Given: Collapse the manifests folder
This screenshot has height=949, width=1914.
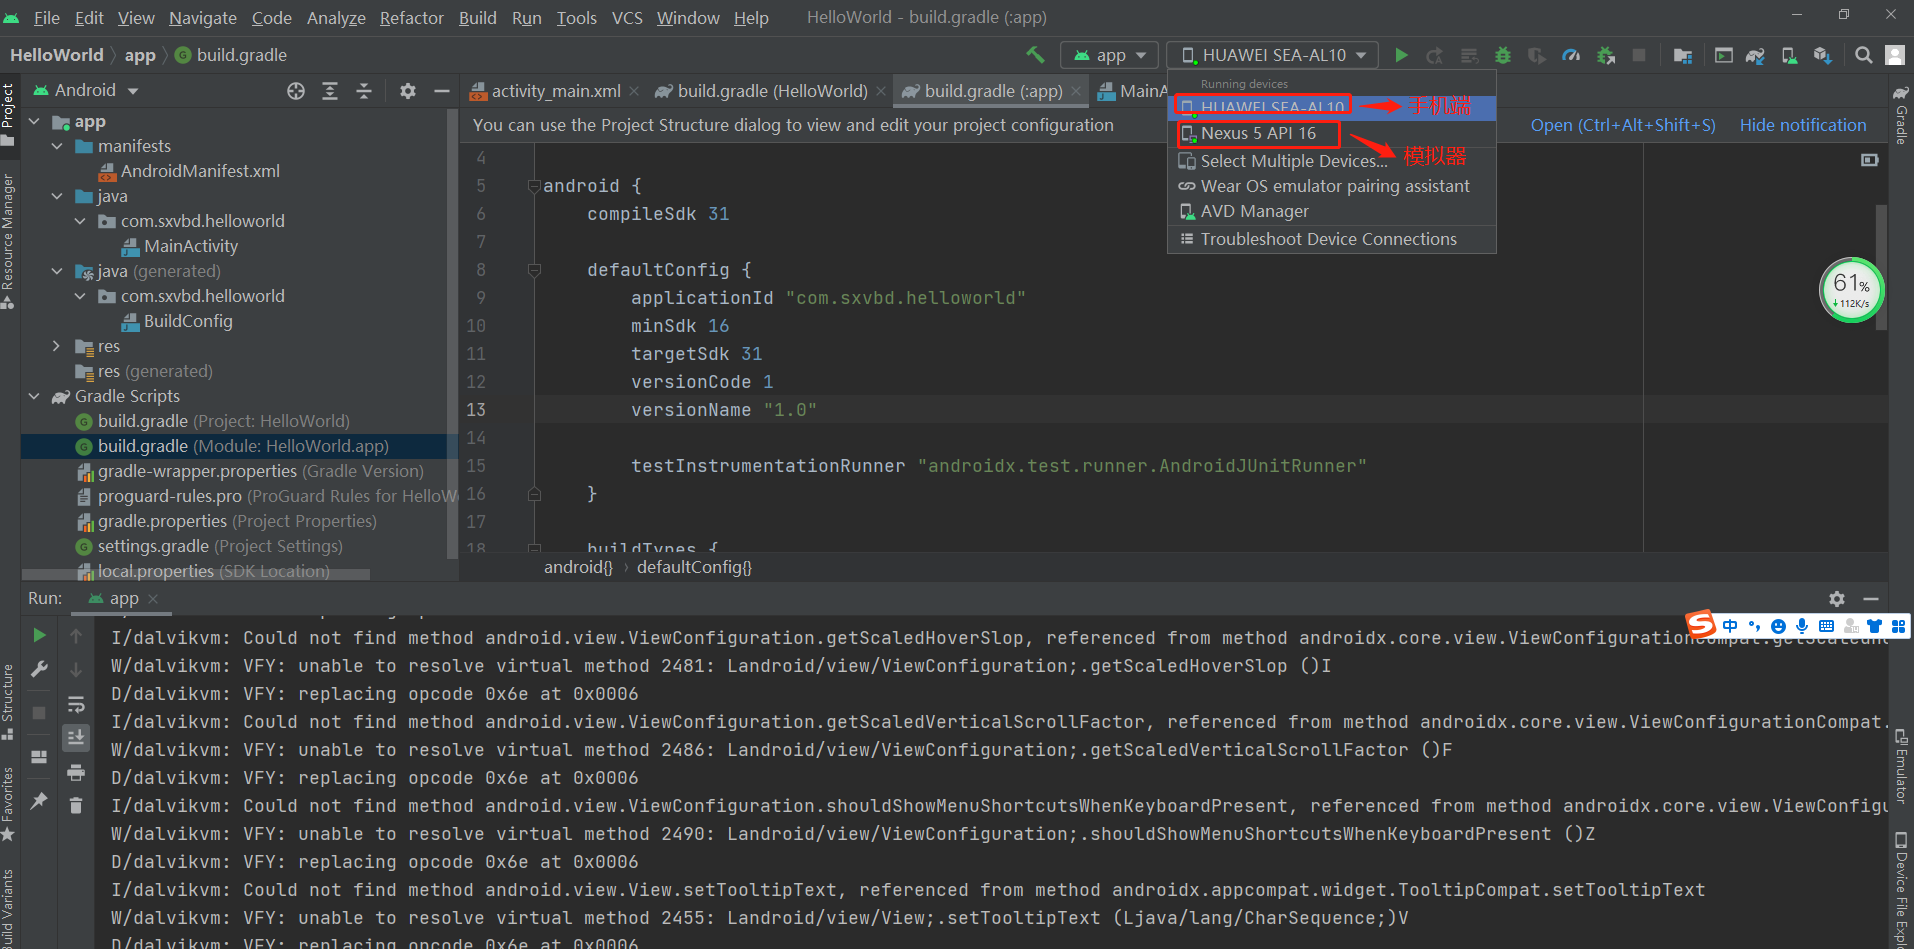Looking at the screenshot, I should (57, 146).
